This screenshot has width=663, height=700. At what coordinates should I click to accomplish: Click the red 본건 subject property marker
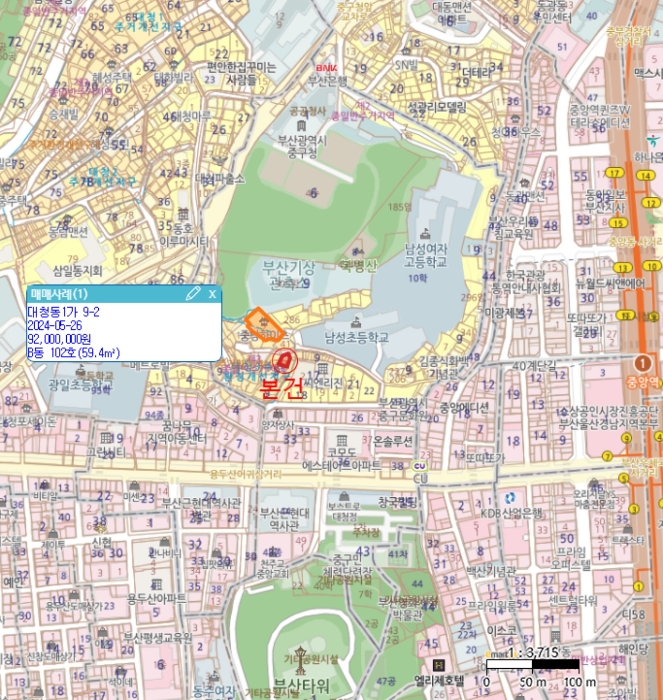click(284, 361)
